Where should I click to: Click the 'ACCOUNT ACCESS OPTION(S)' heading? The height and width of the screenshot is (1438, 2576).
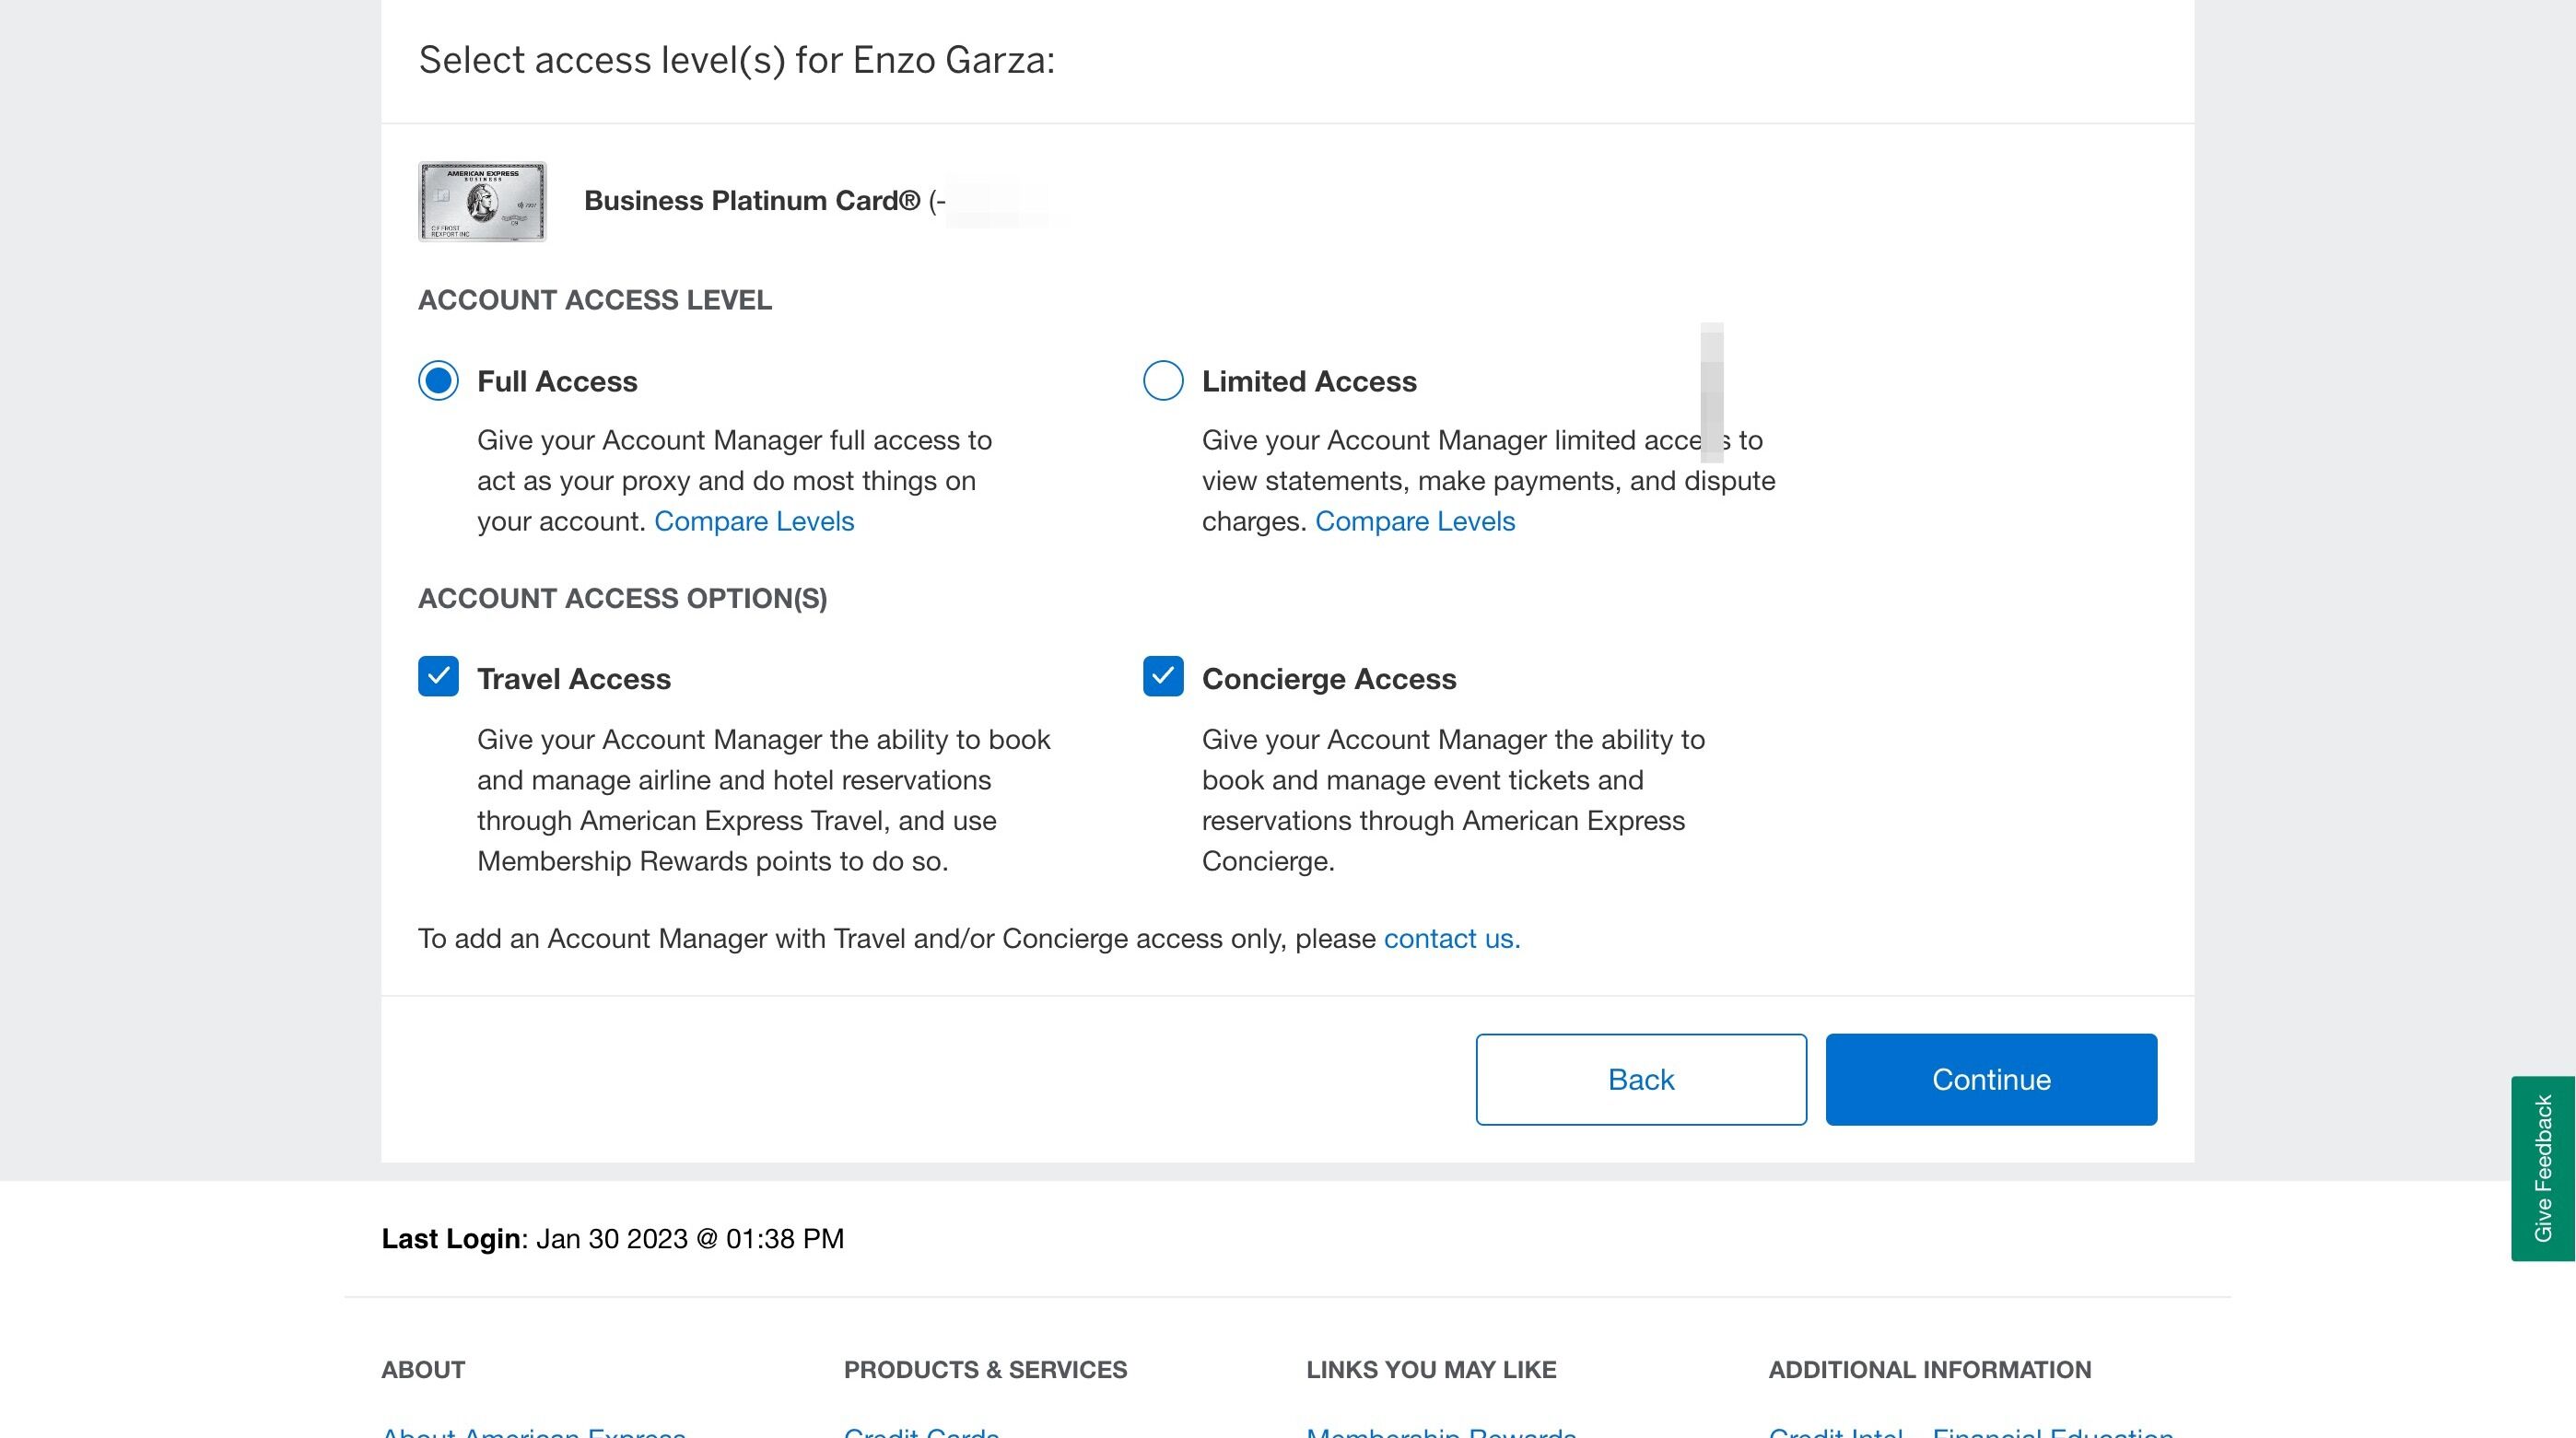622,598
